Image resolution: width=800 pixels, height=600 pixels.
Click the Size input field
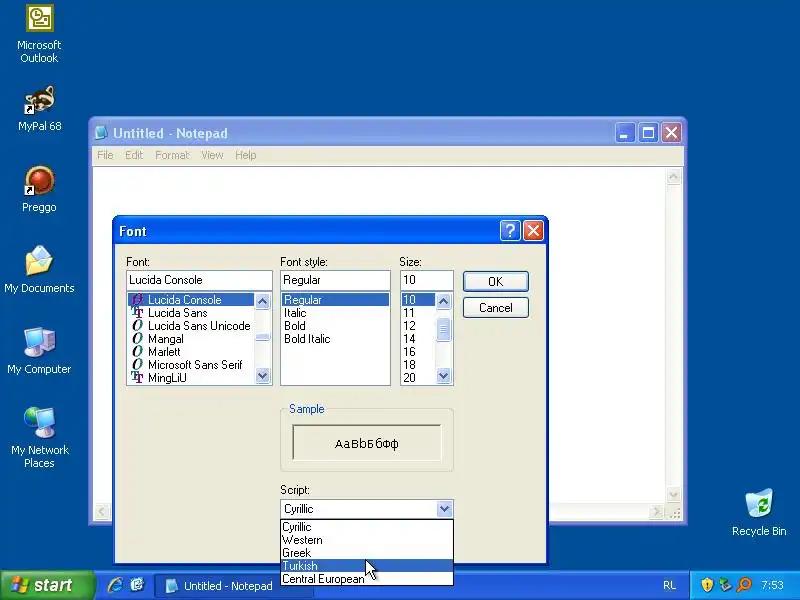click(427, 280)
